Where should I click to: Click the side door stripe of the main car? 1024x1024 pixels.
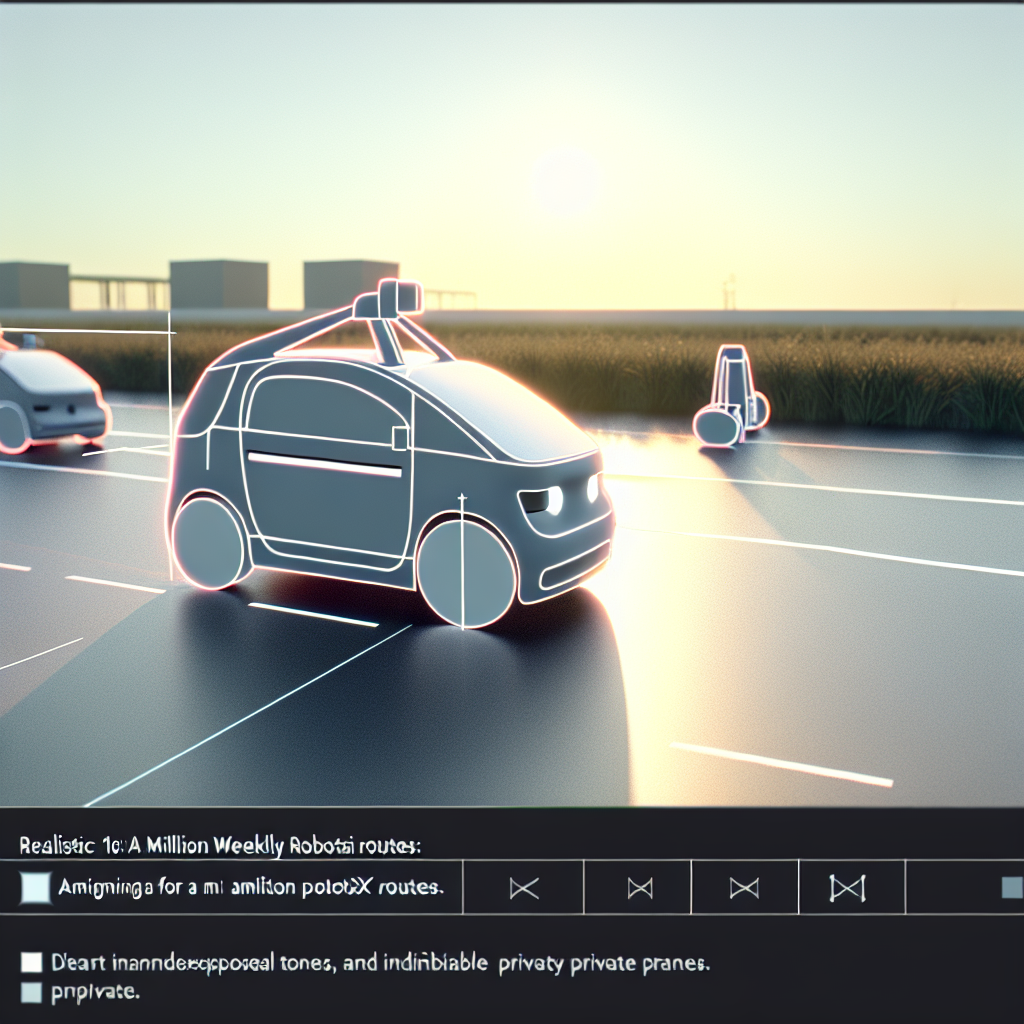(x=324, y=464)
